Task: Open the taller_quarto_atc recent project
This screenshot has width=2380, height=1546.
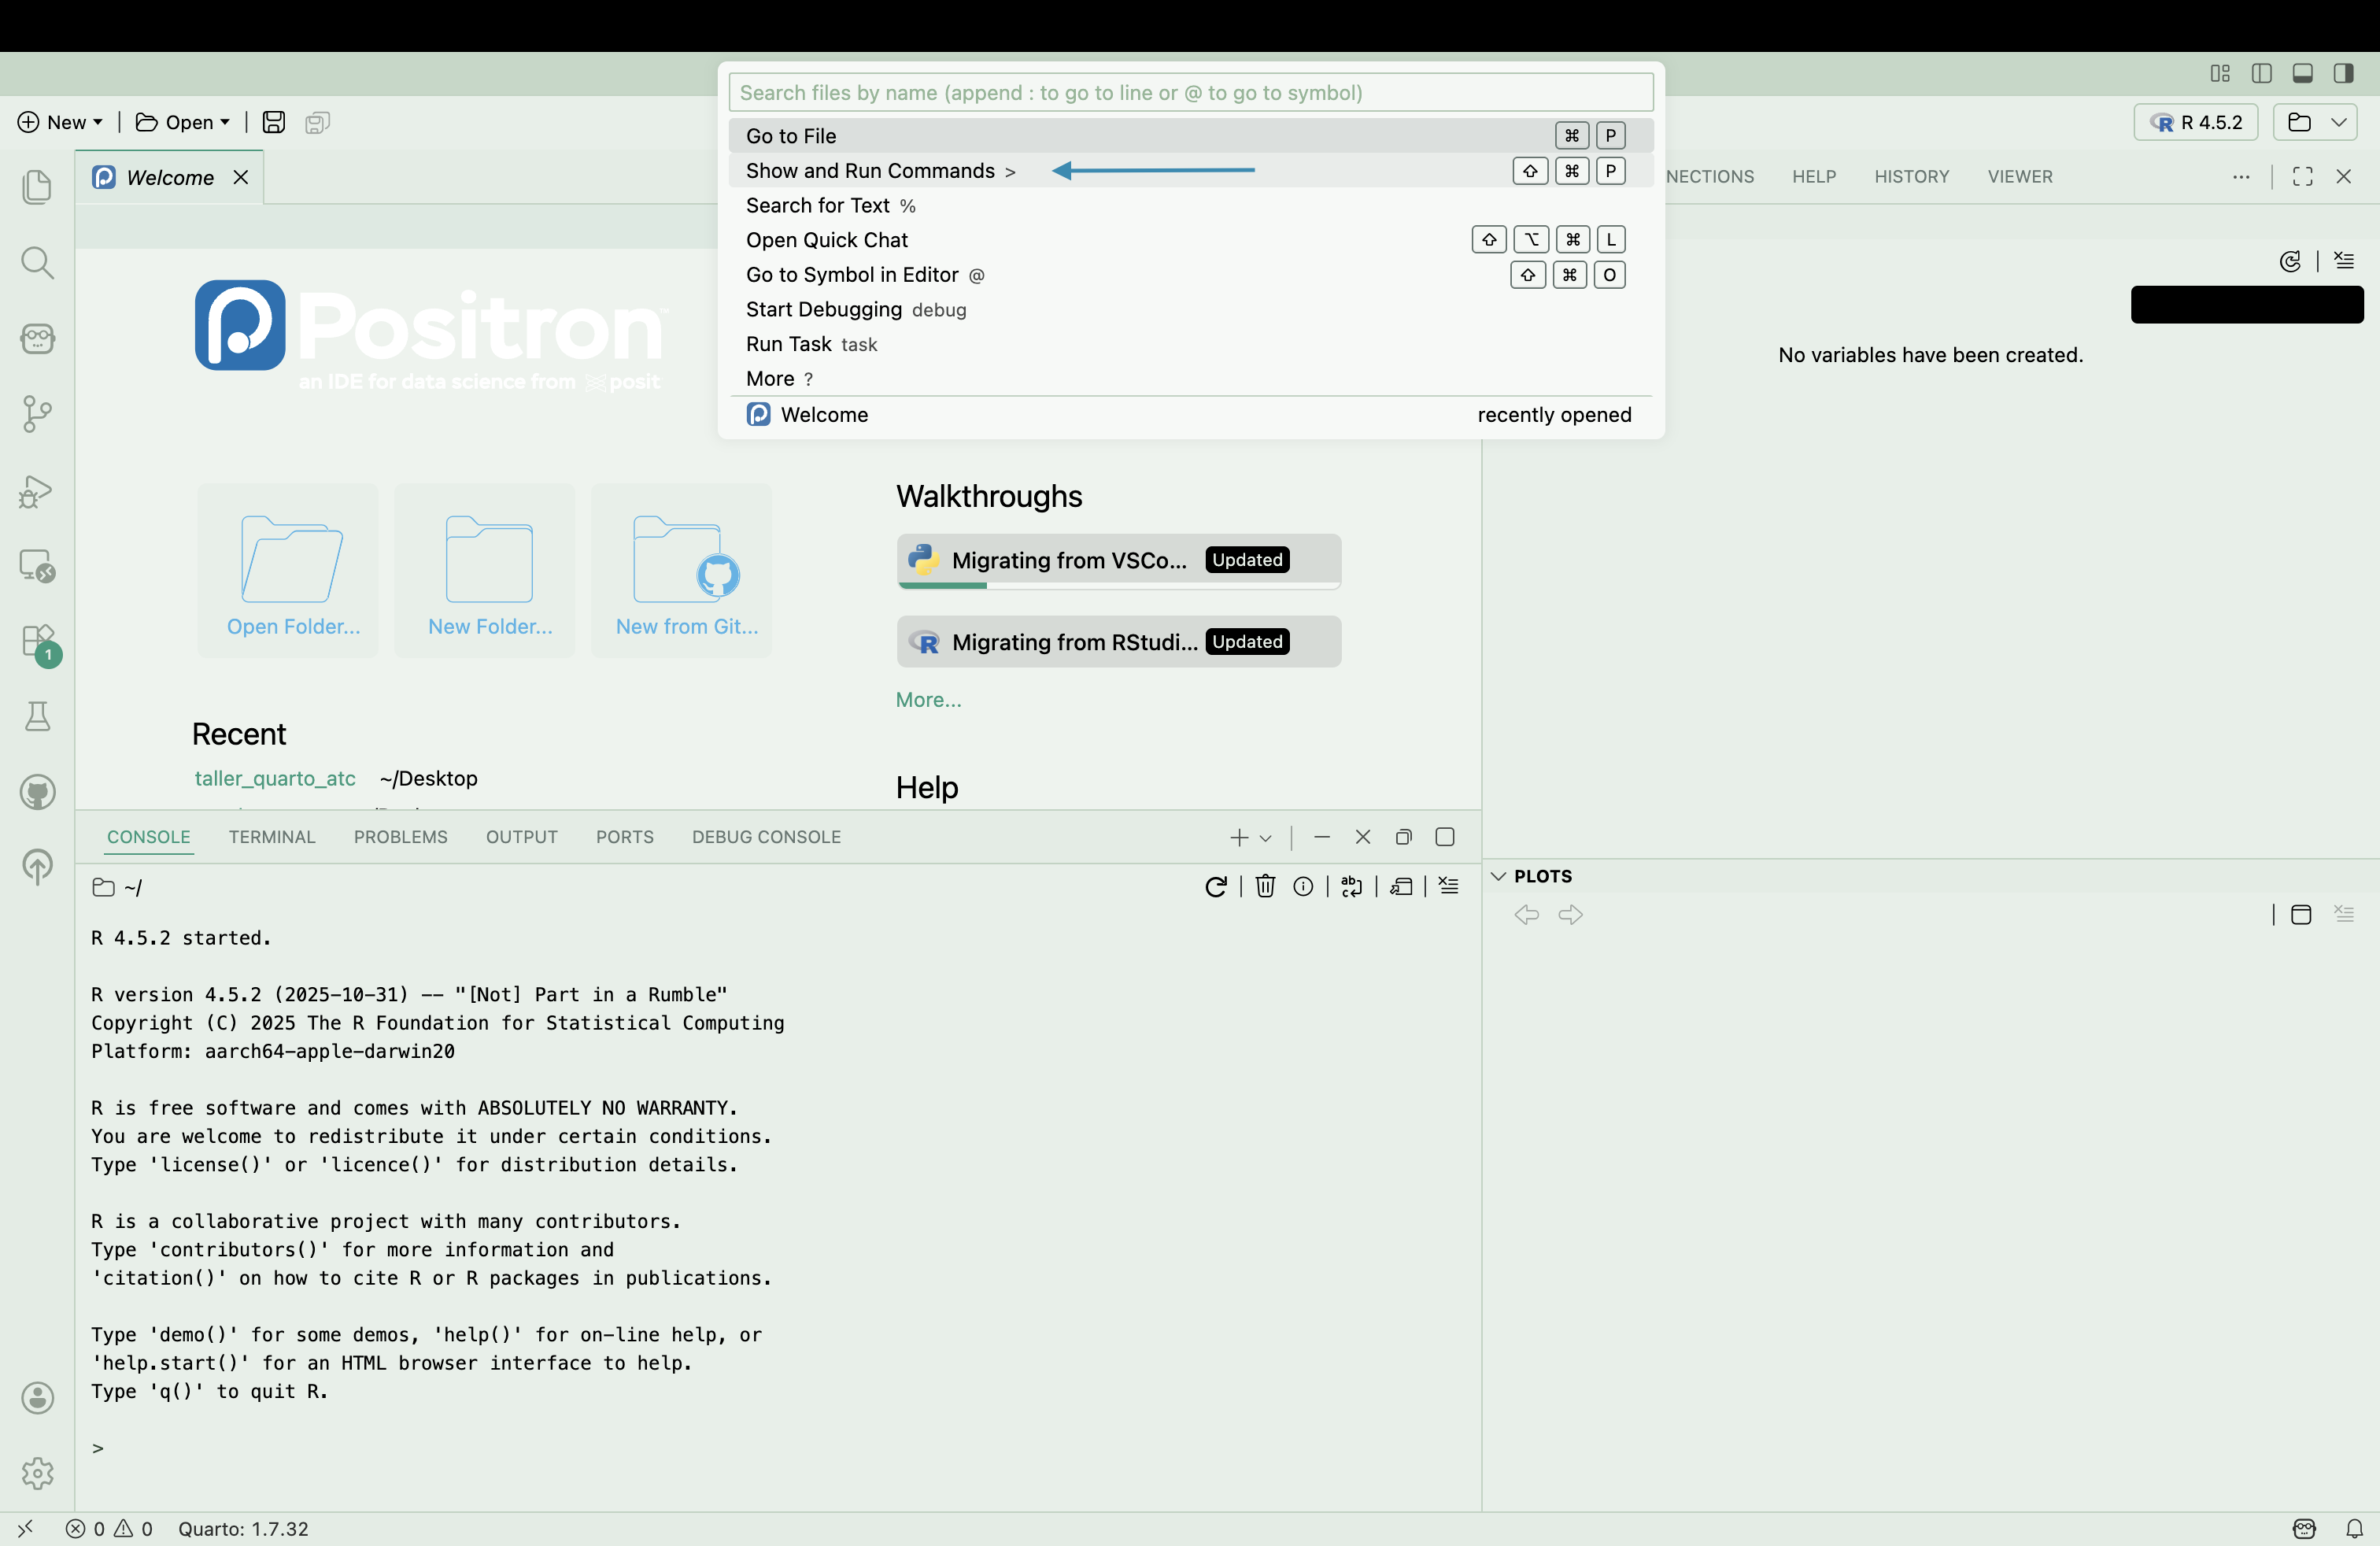Action: [x=275, y=778]
